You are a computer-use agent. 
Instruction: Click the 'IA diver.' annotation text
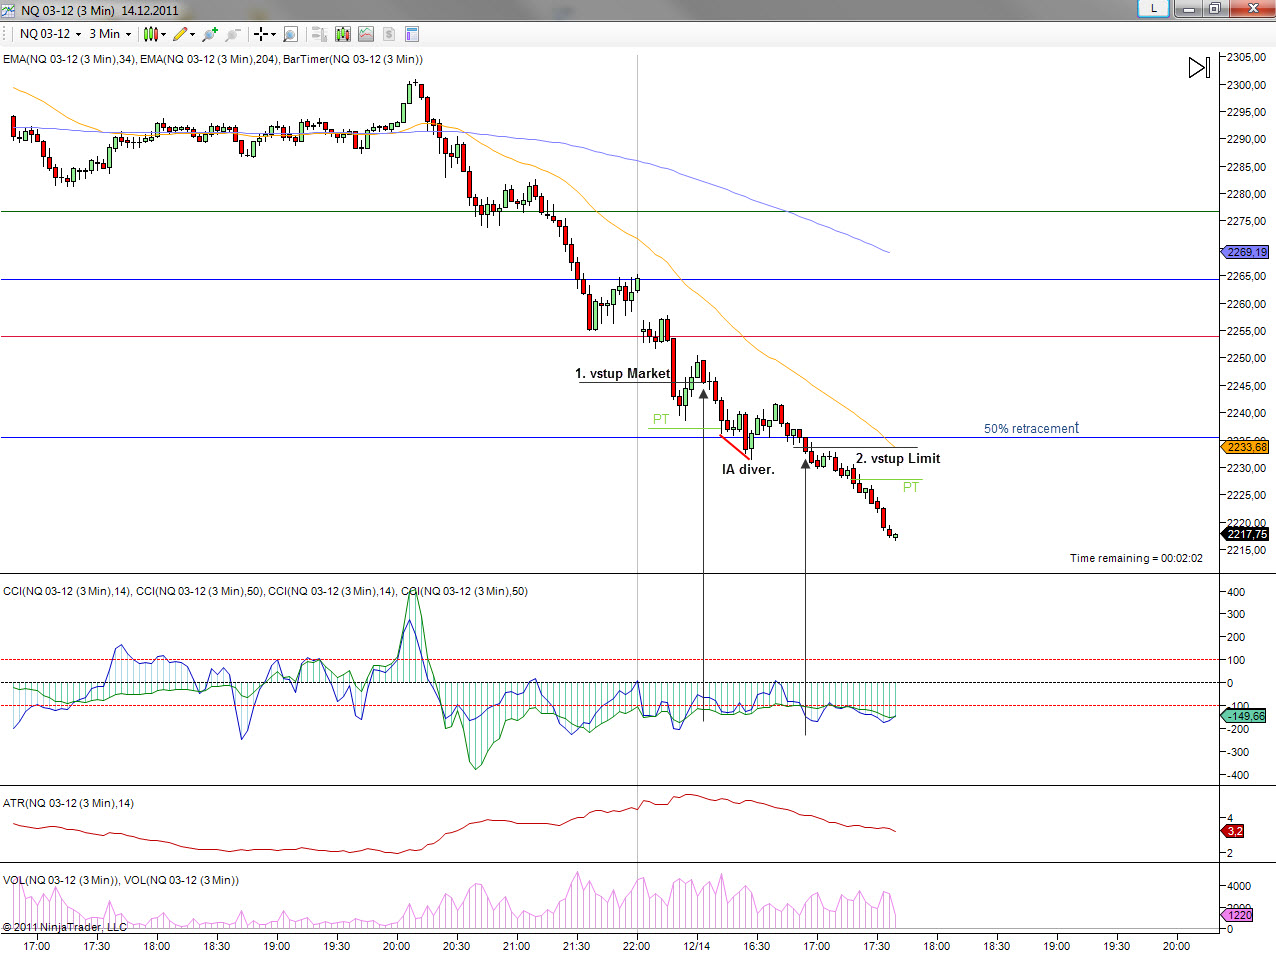(748, 469)
